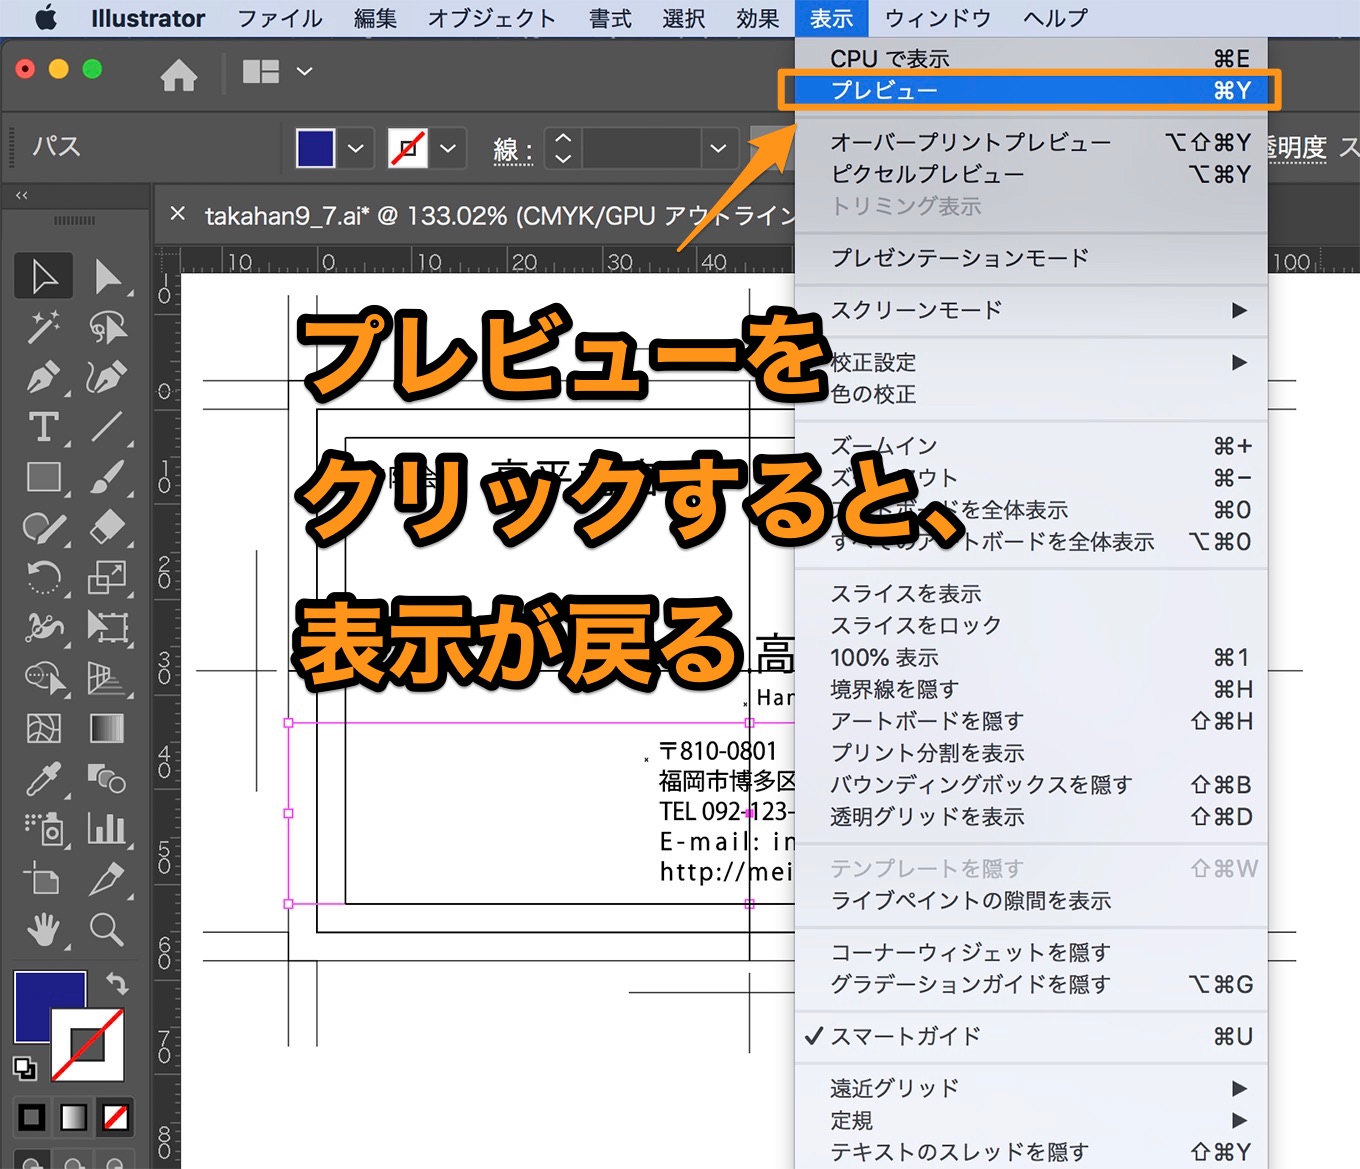
Task: Open the stroke weight dropdown
Action: coord(718,149)
